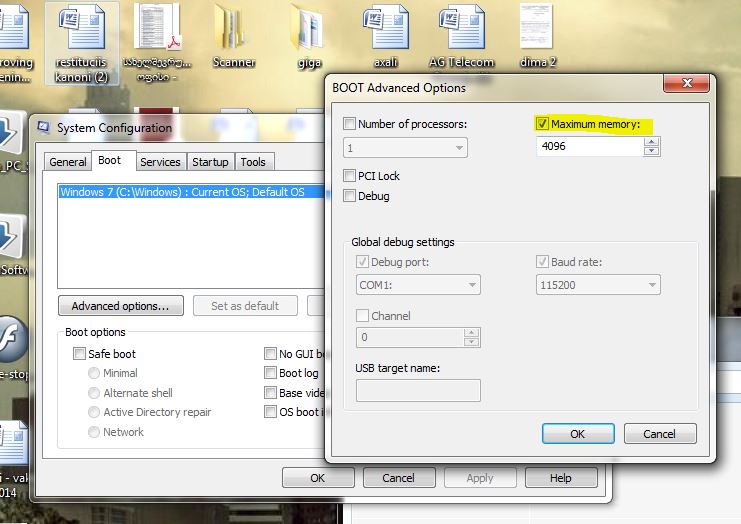This screenshot has width=741, height=524.
Task: Check the Number of processors checkbox
Action: 349,124
